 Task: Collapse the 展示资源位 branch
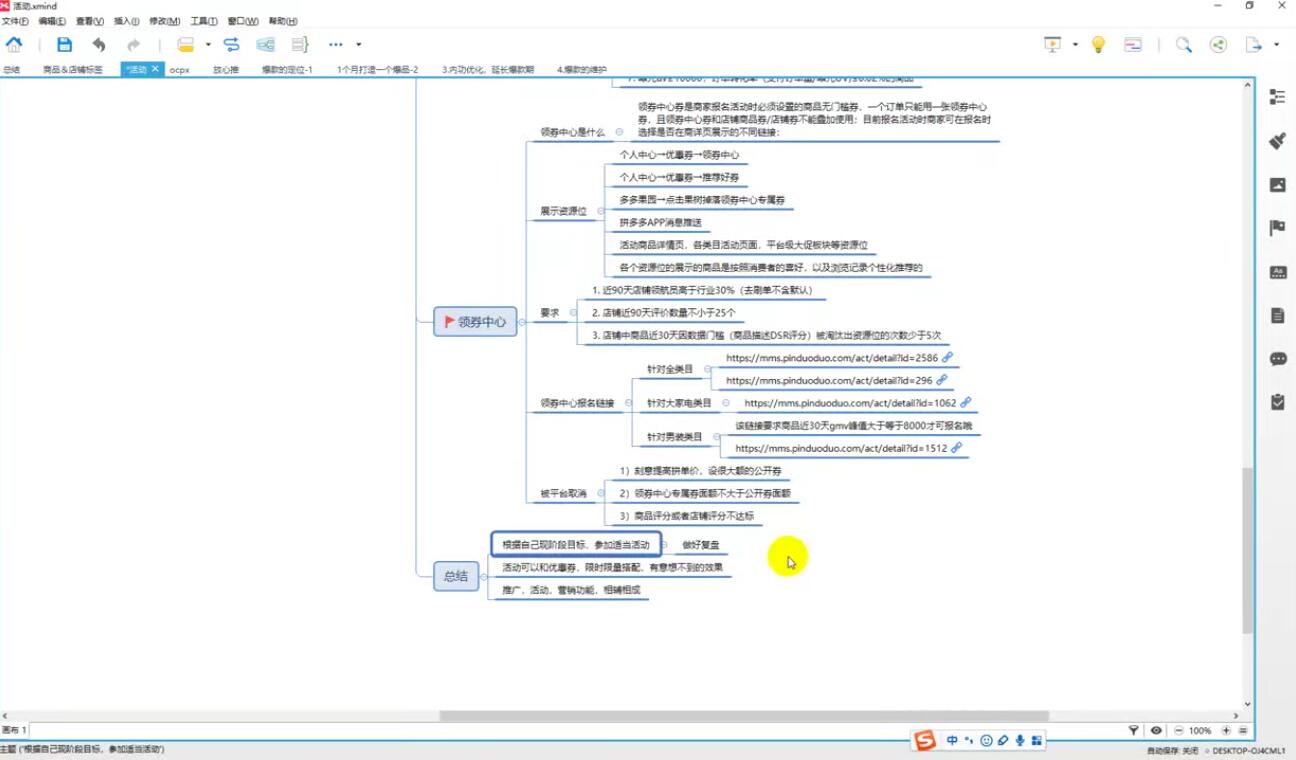pos(599,211)
